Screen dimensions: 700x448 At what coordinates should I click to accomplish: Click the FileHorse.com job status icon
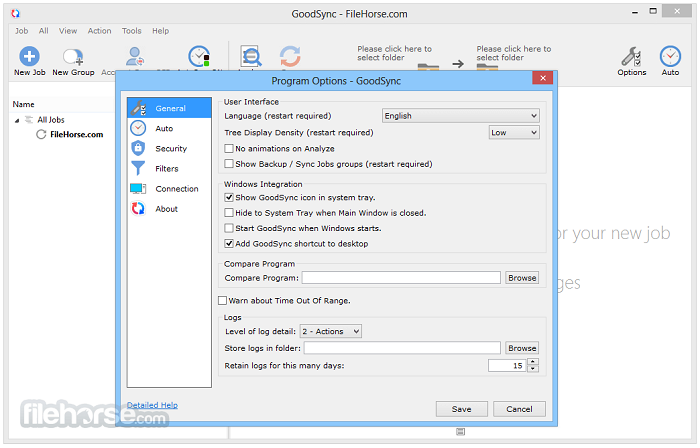point(41,134)
